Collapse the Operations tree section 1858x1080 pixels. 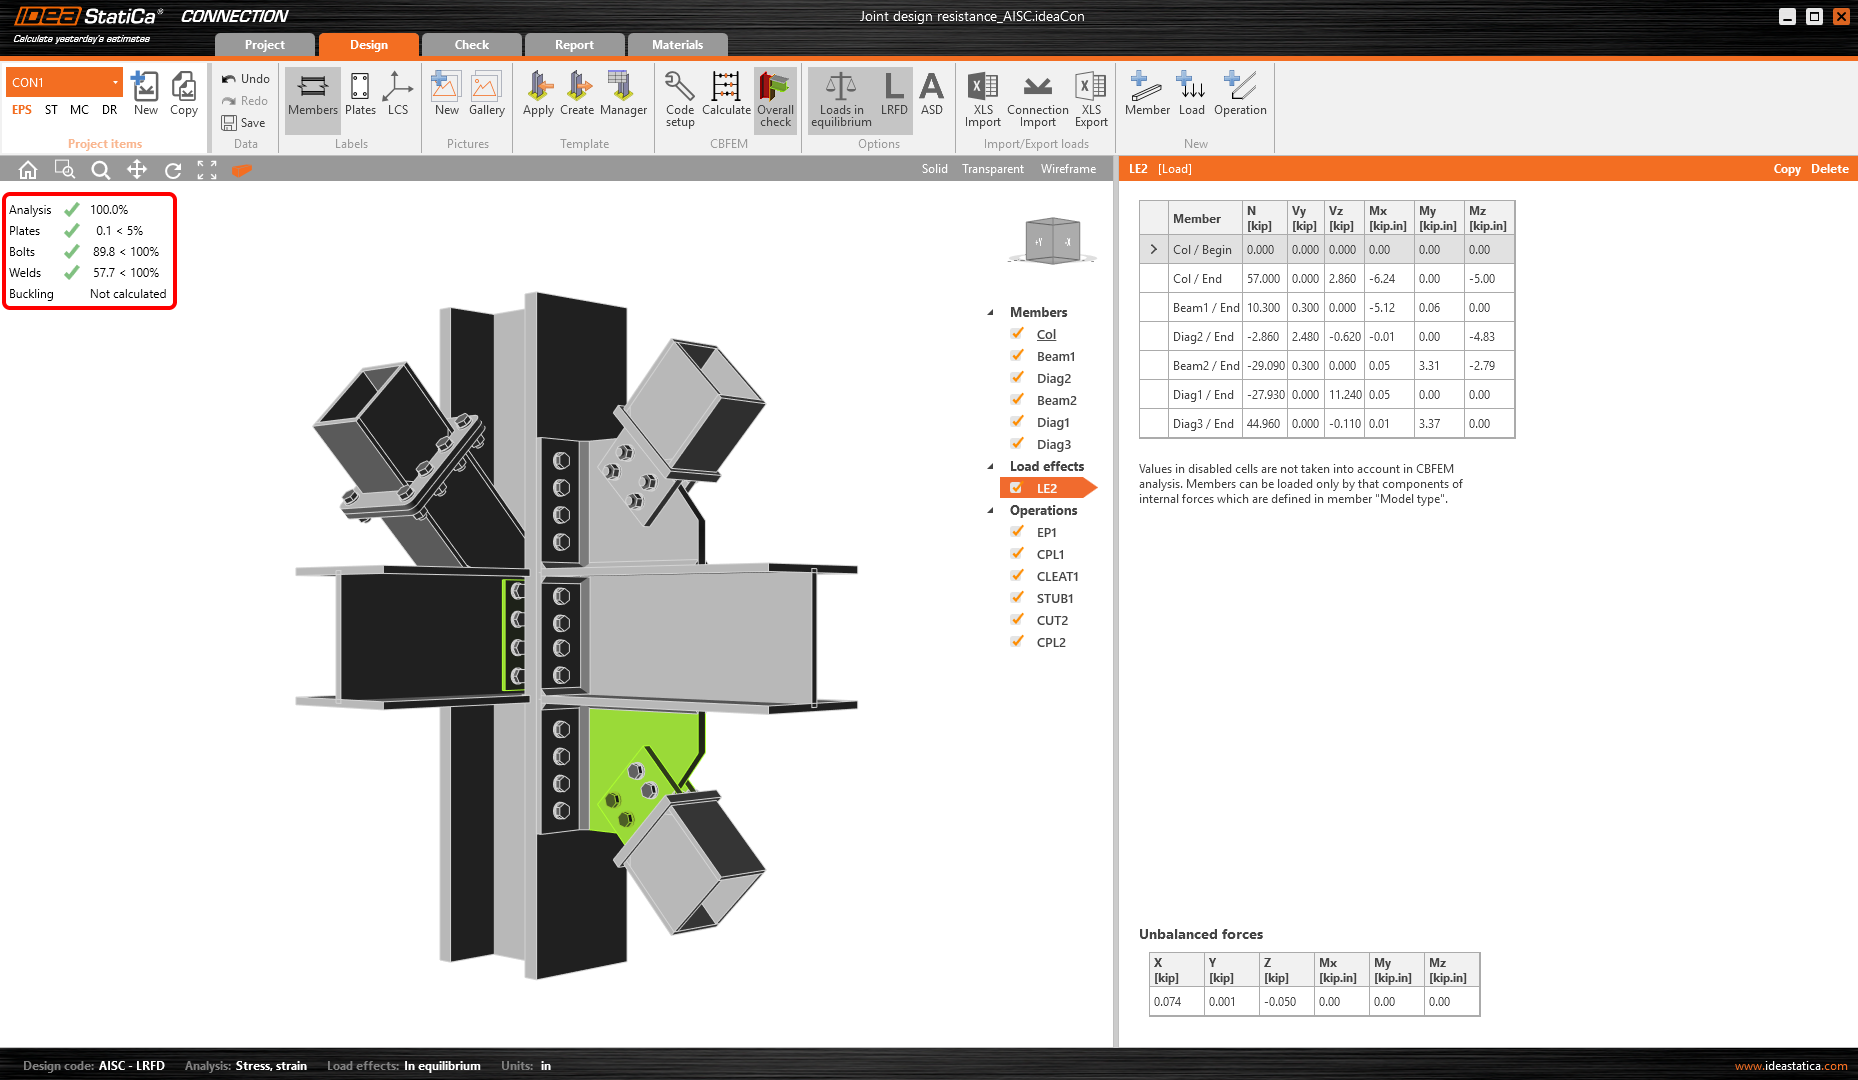point(991,510)
